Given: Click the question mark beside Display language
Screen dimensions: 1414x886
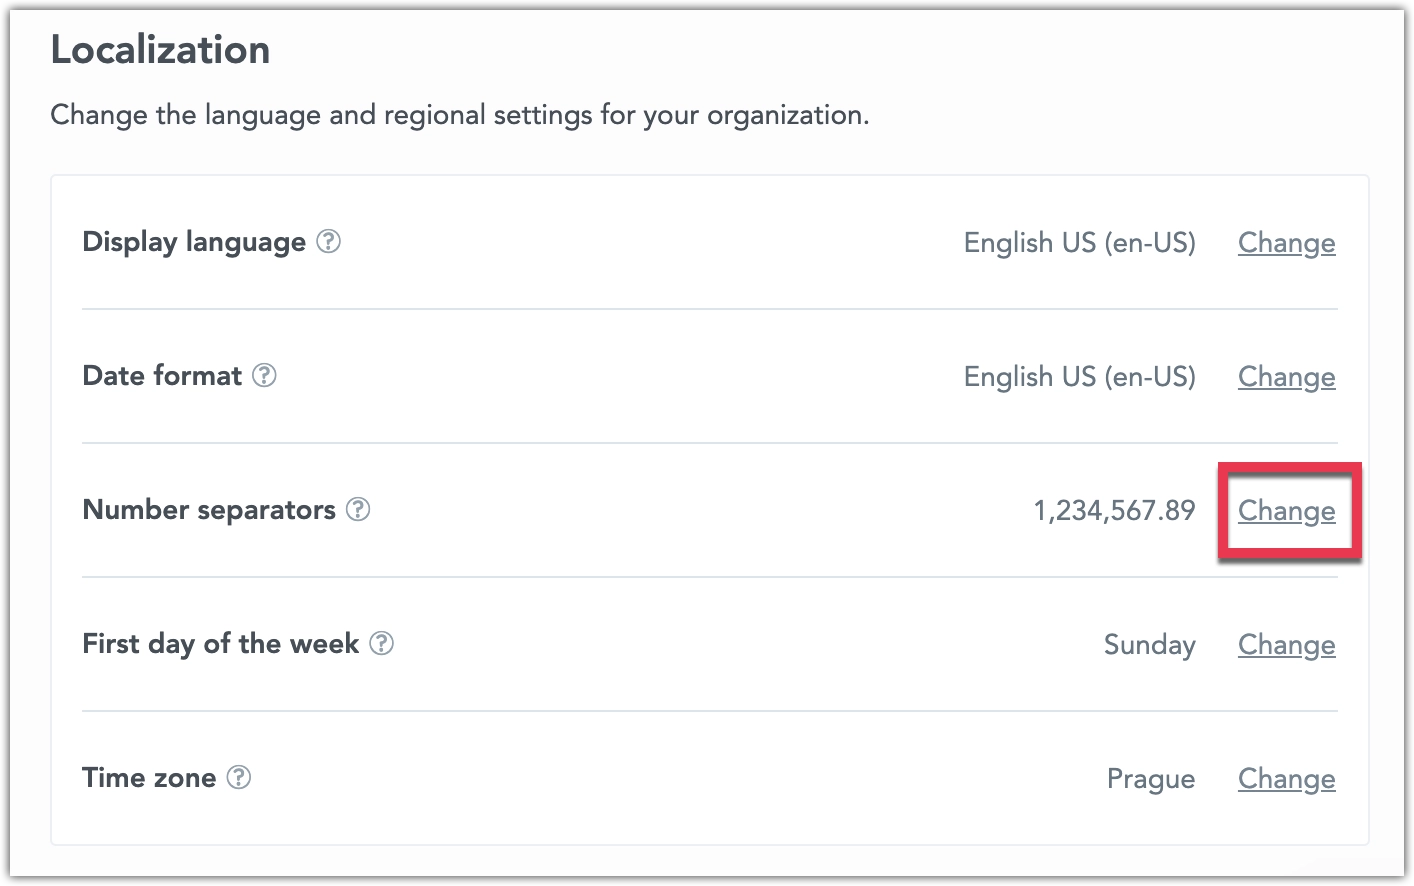Looking at the screenshot, I should click(x=329, y=241).
